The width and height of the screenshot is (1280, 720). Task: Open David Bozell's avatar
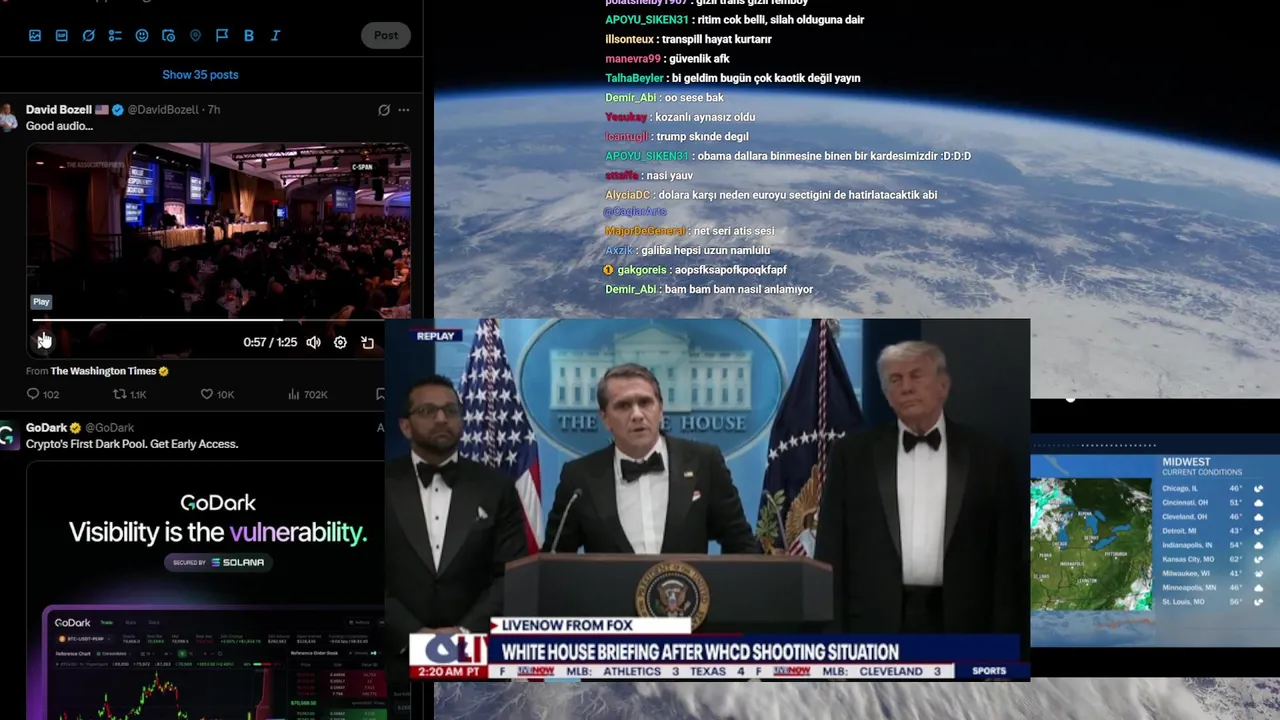pyautogui.click(x=8, y=118)
